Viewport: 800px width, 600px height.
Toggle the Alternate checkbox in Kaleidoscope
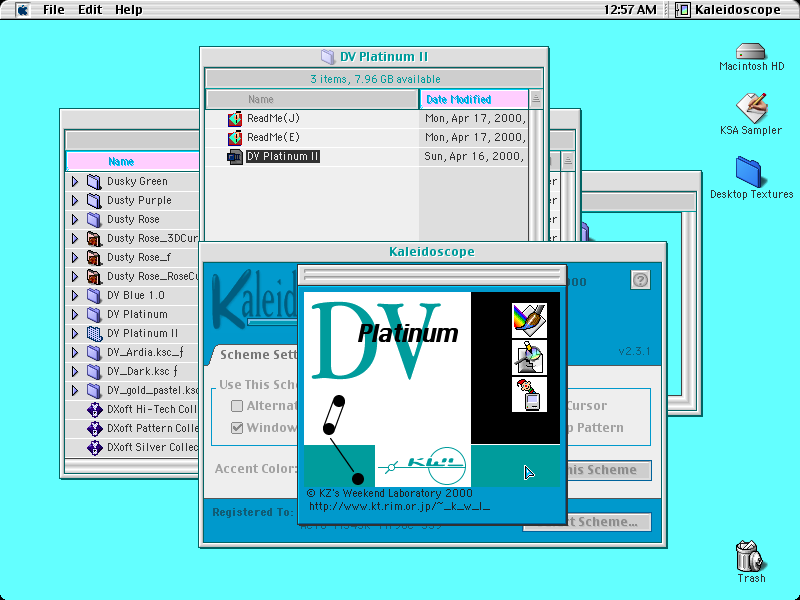pos(237,406)
